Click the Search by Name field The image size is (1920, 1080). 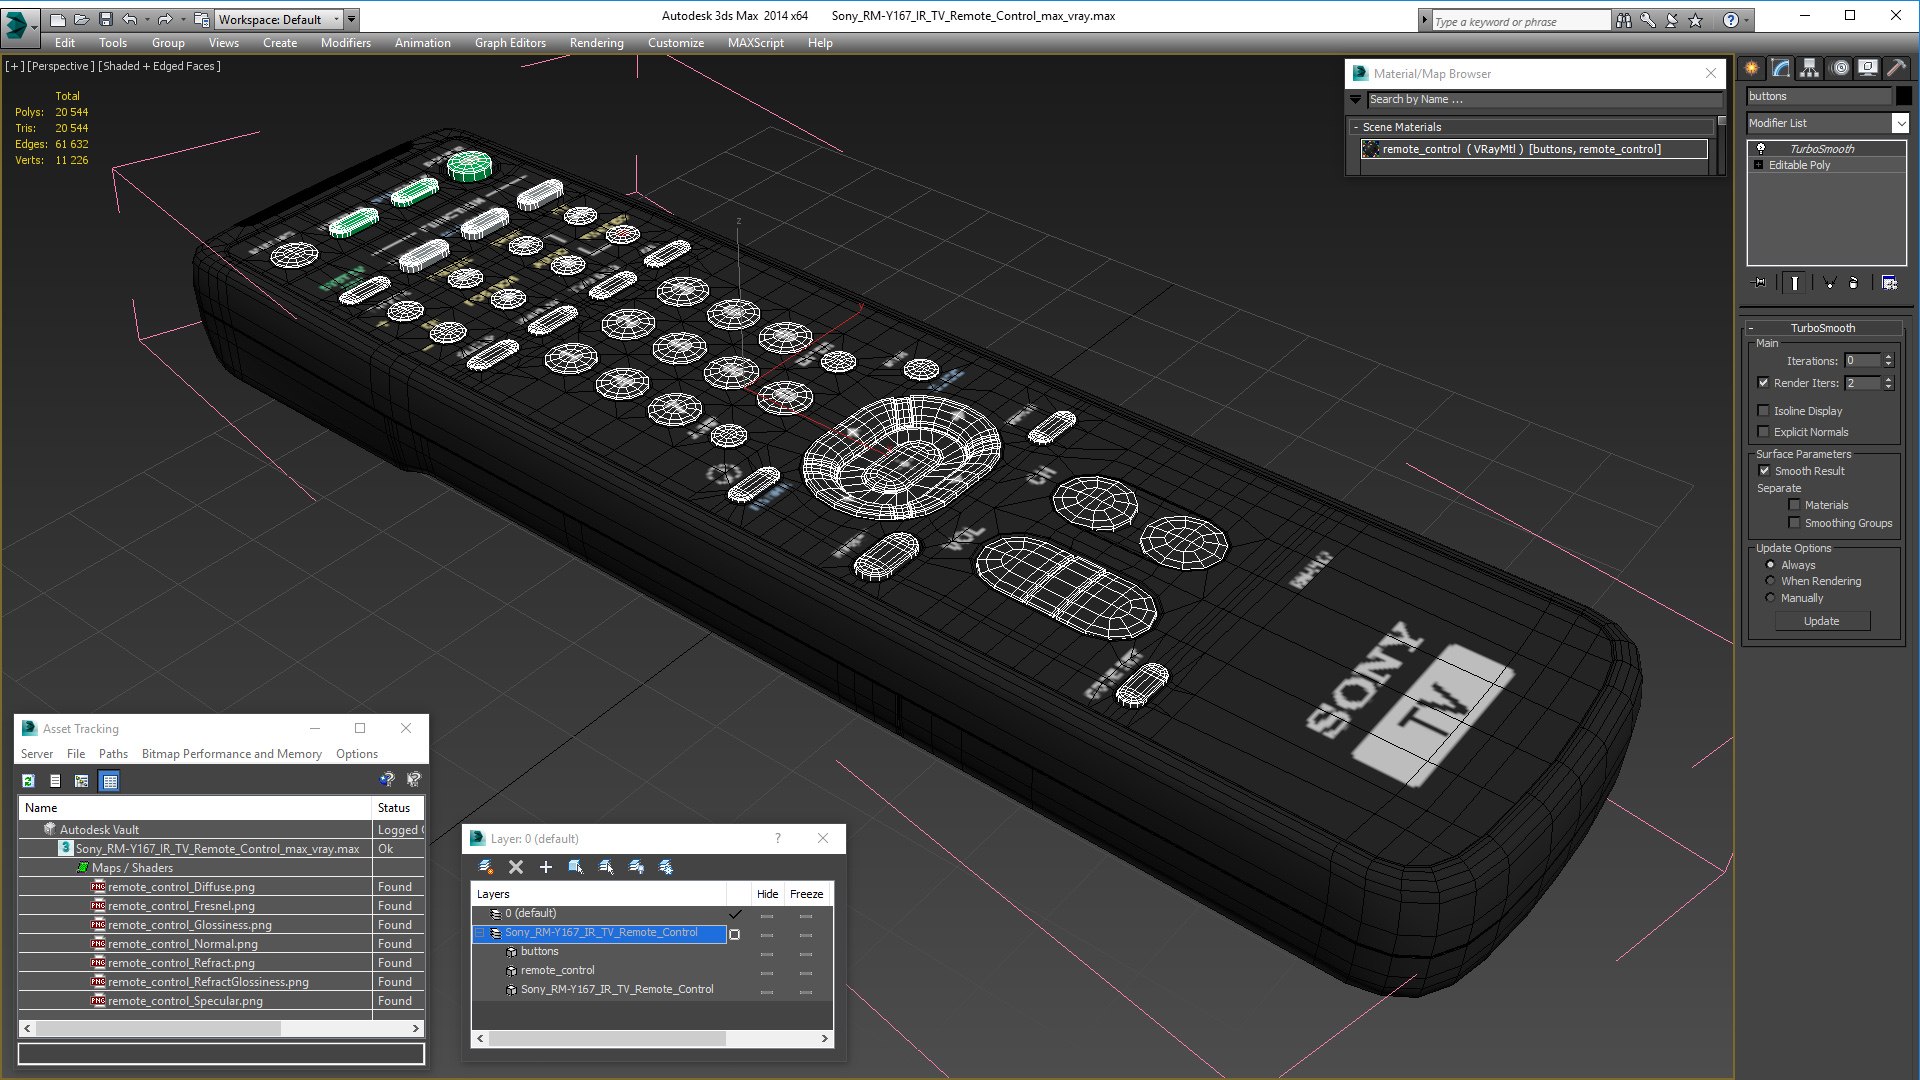tap(1545, 99)
